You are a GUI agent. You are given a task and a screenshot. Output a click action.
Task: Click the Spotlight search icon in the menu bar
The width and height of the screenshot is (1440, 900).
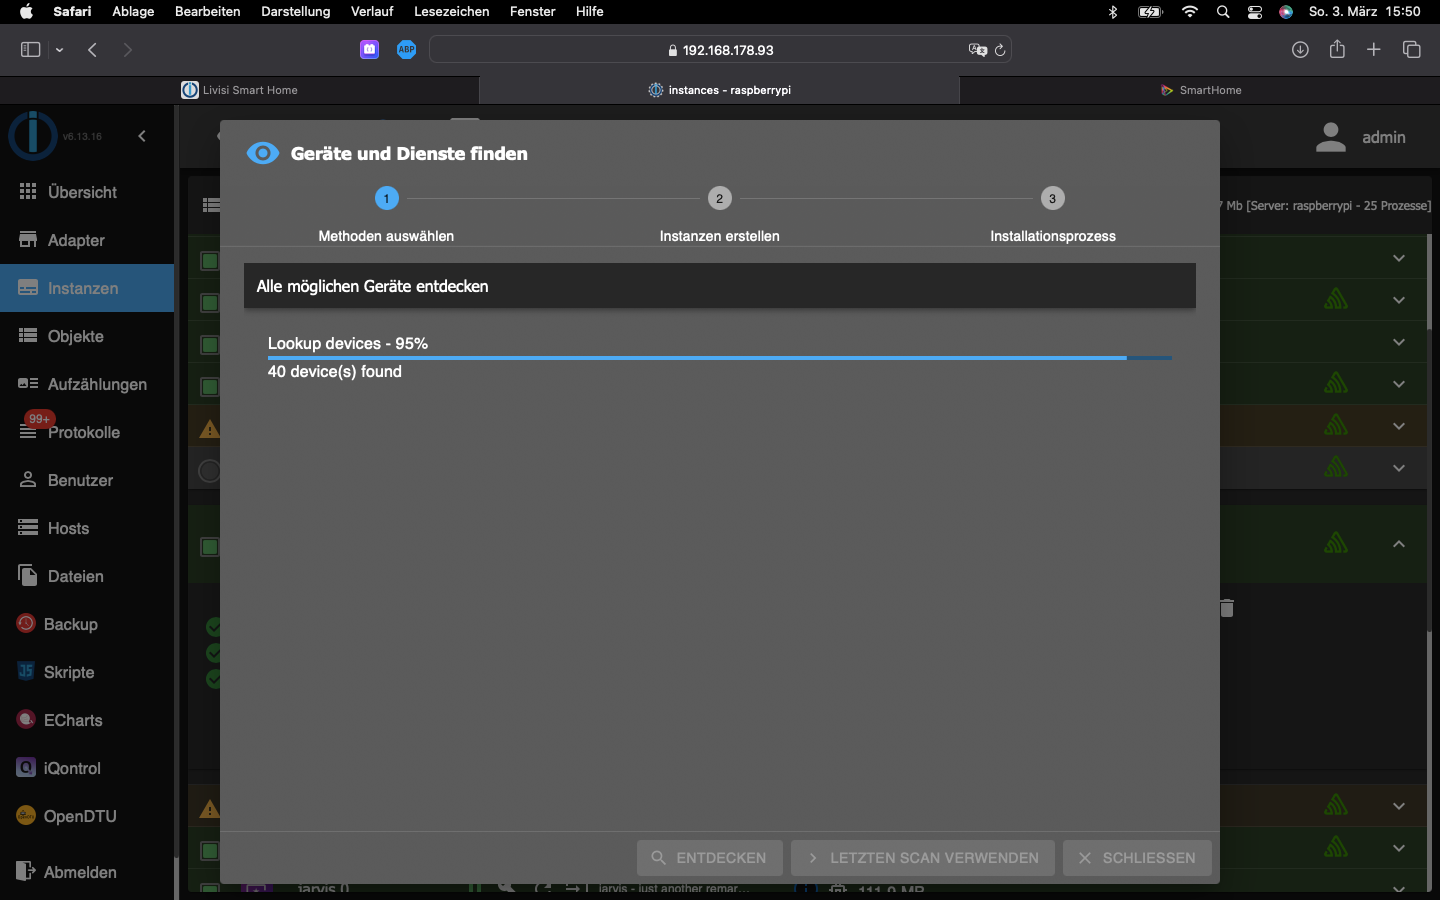1223,12
